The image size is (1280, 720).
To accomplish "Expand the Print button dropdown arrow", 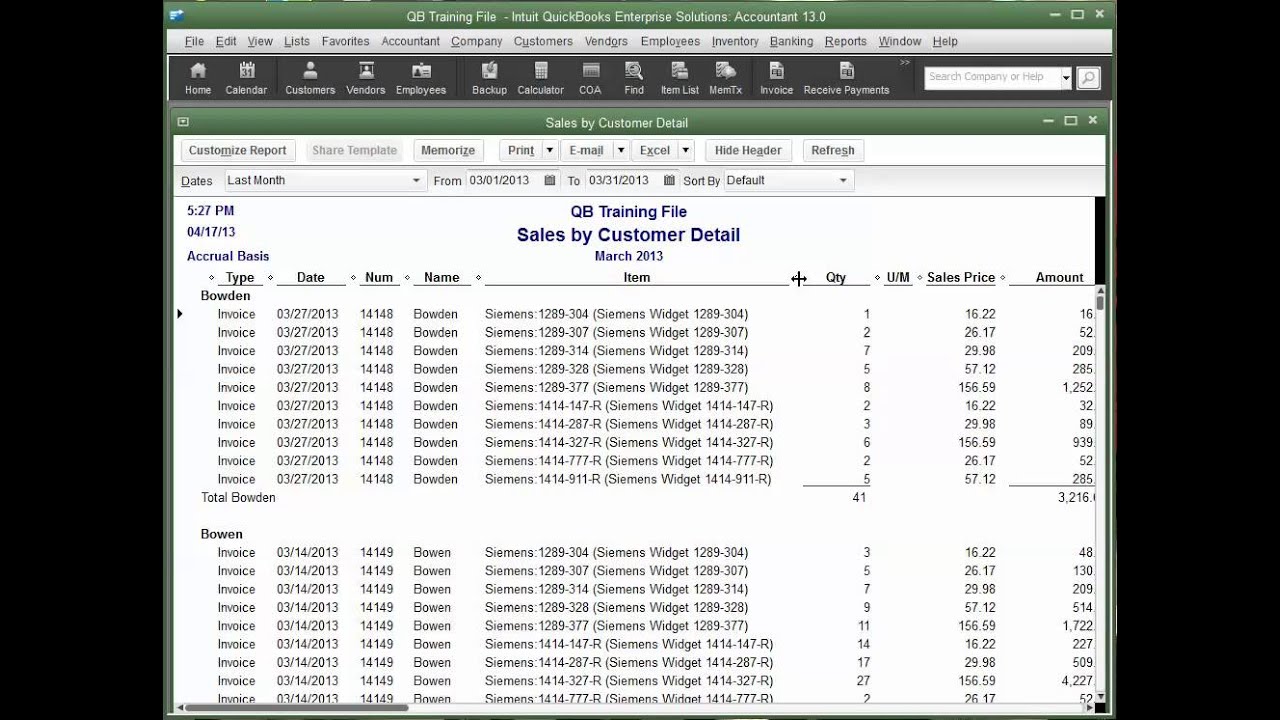I will coord(549,150).
